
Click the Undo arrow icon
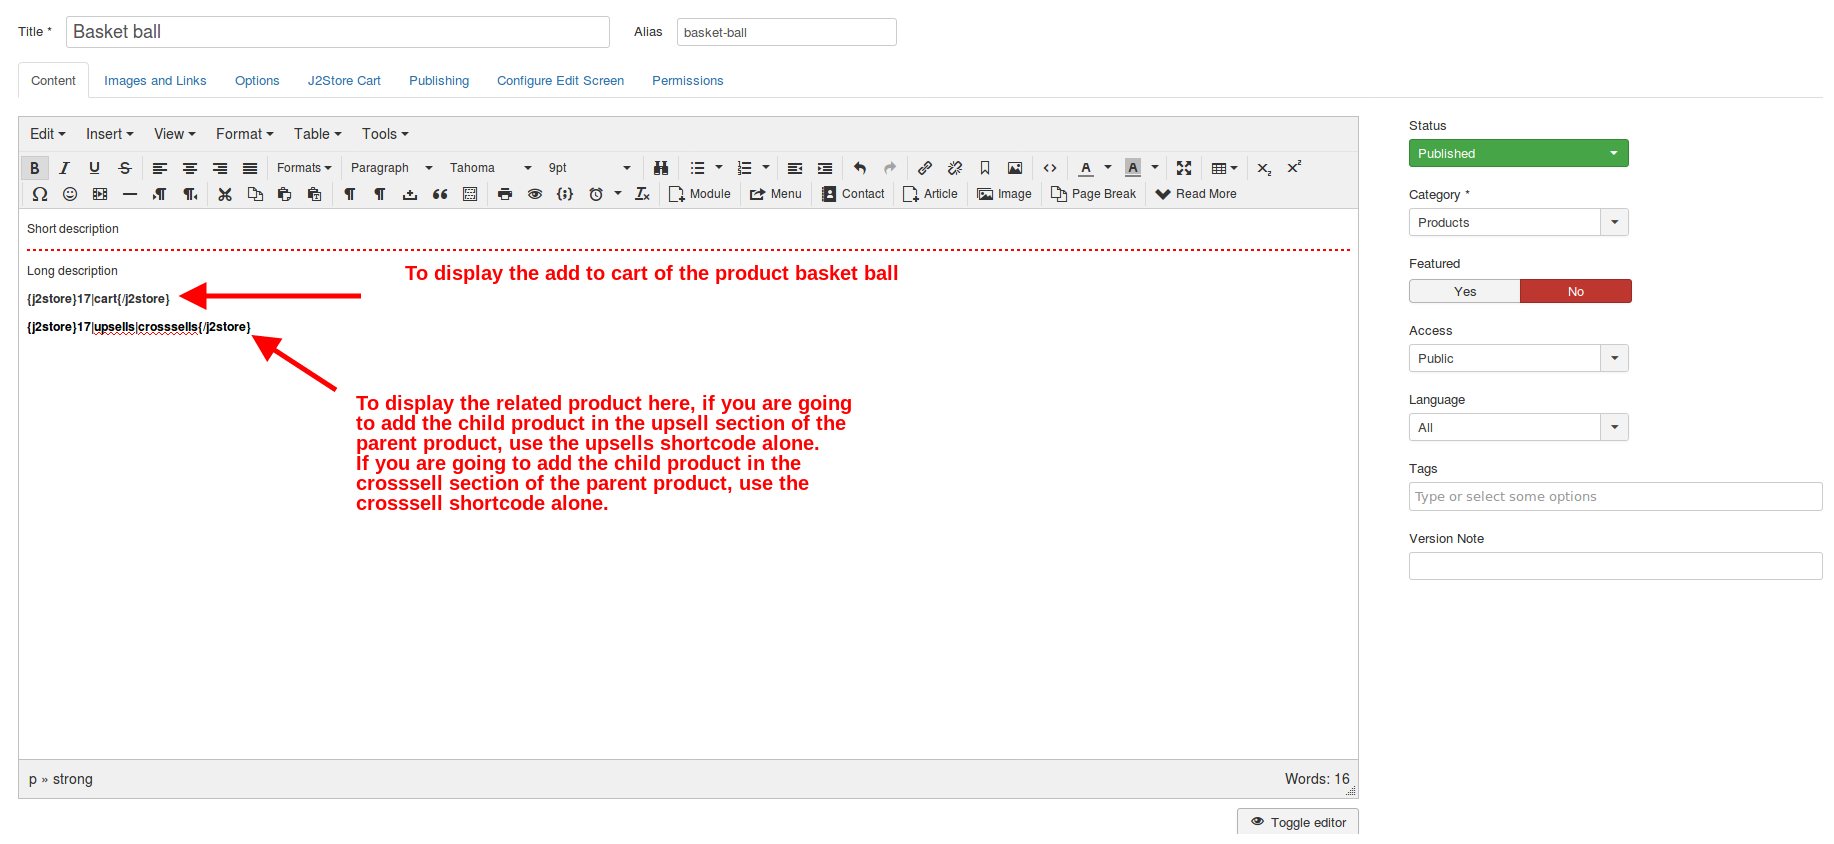860,168
